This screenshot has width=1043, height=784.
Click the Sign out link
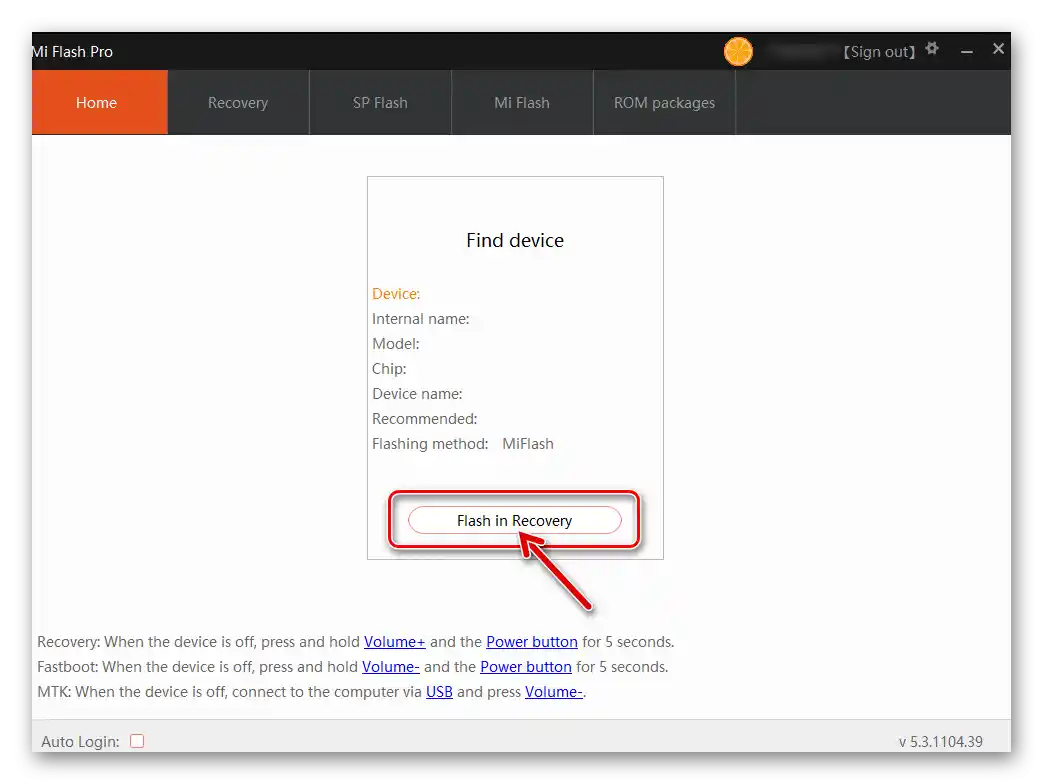click(879, 52)
